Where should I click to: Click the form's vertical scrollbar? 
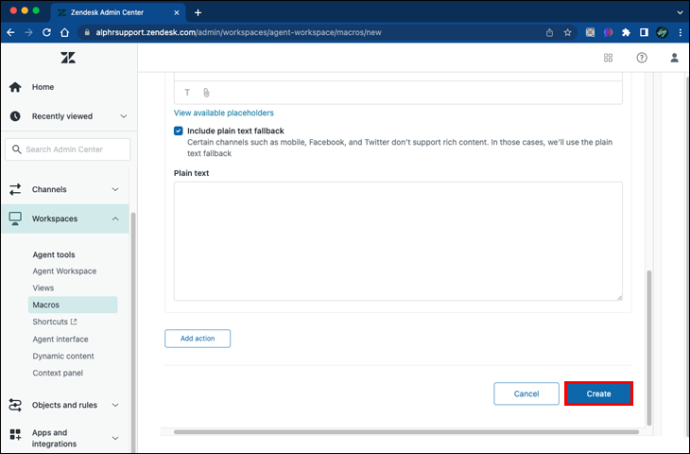[x=649, y=348]
